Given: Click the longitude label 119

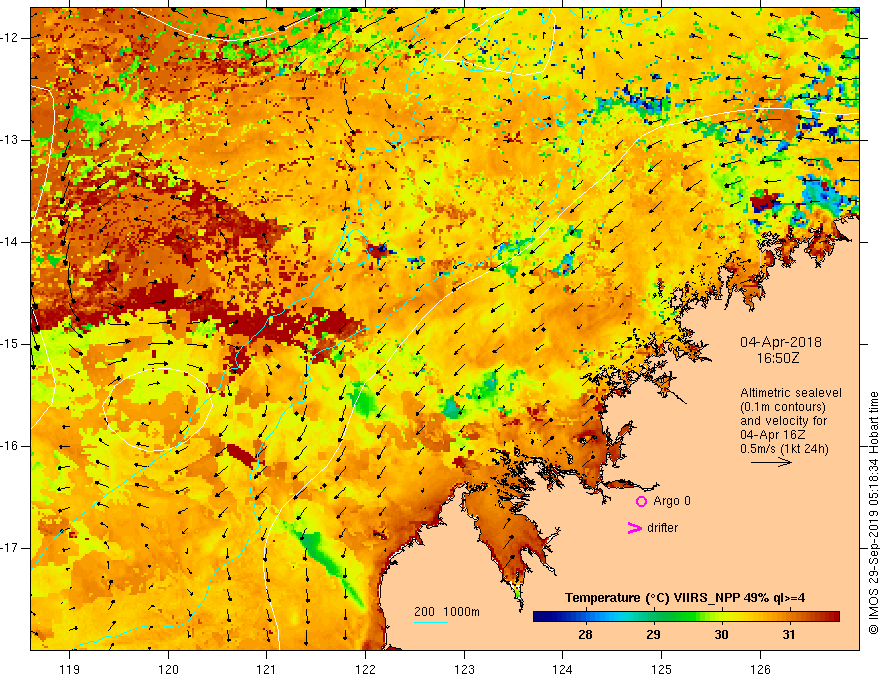Looking at the screenshot, I should click(x=70, y=669).
